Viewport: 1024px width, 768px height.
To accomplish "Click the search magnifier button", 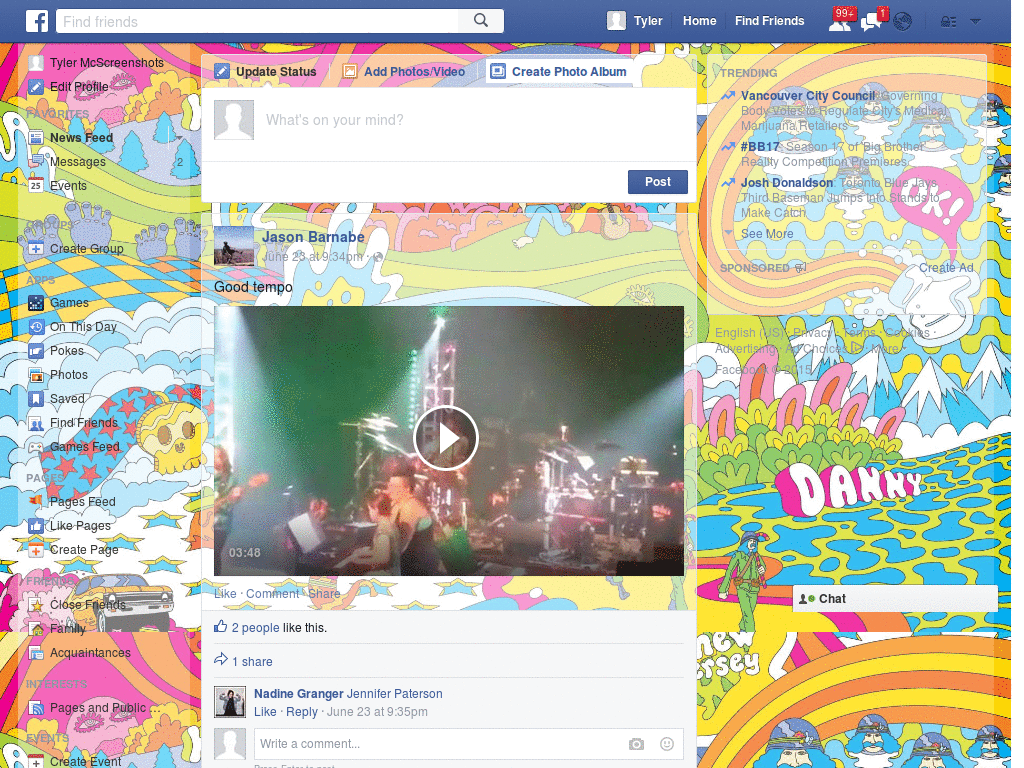I will [481, 21].
